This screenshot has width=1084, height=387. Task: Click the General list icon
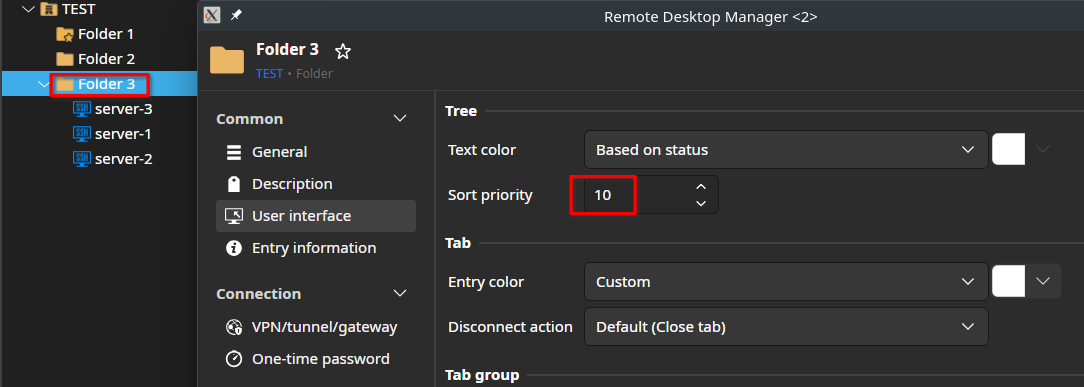click(x=234, y=152)
